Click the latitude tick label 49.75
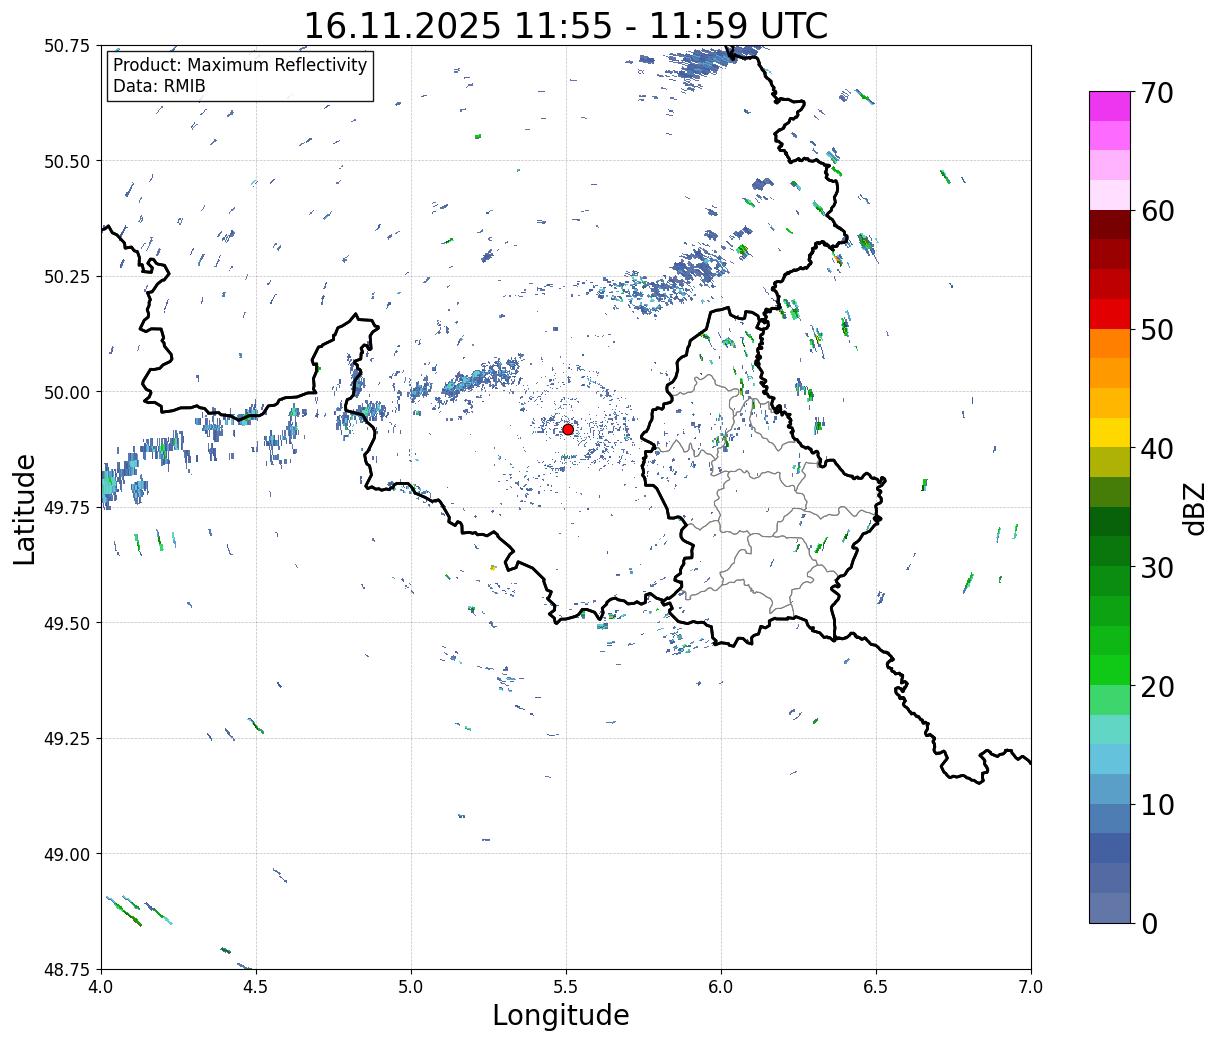This screenshot has width=1219, height=1040. click(67, 508)
